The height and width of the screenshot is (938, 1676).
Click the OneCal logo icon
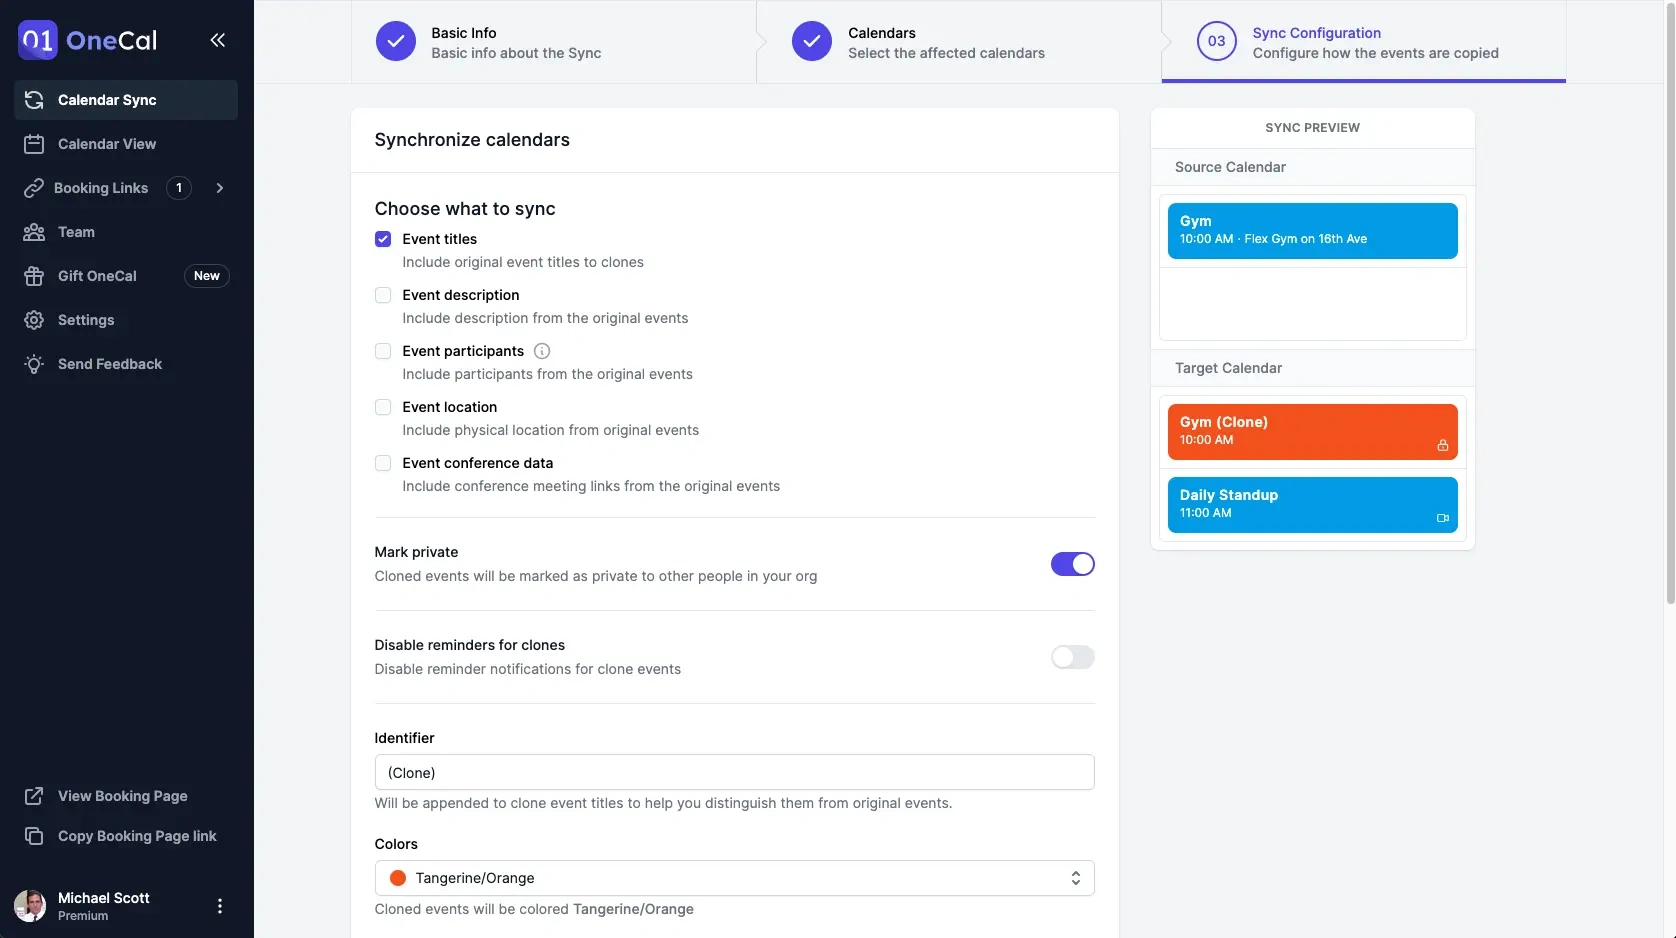point(35,40)
